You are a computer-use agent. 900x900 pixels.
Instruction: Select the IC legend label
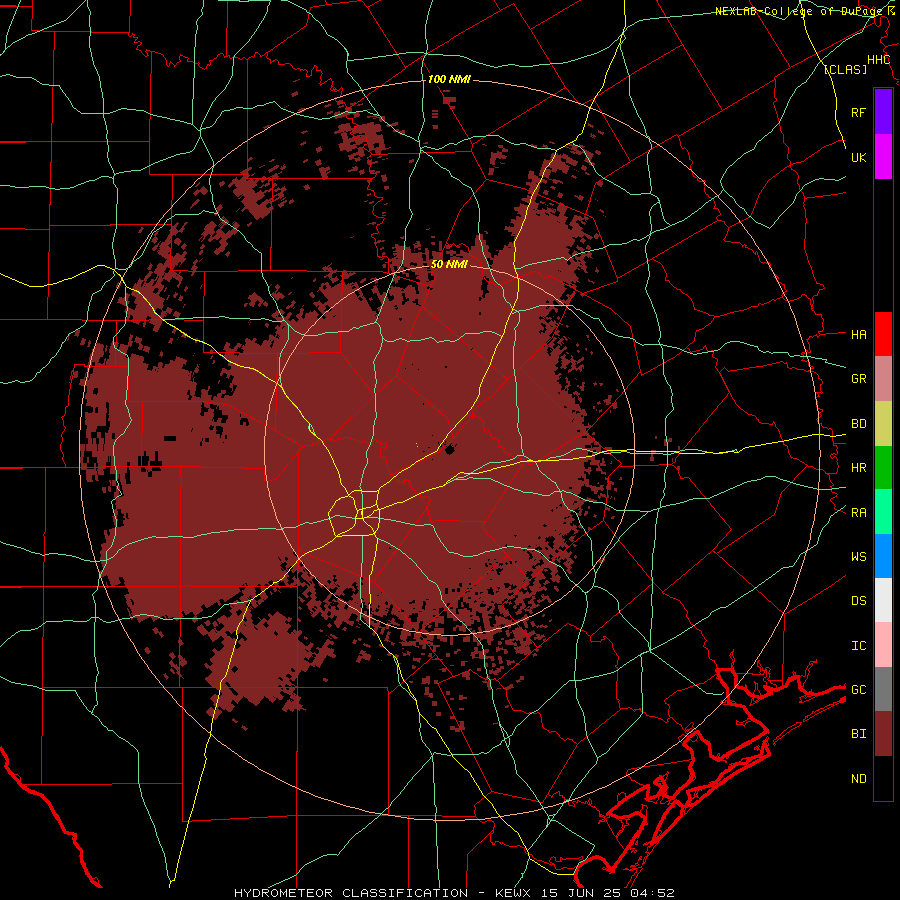(858, 646)
